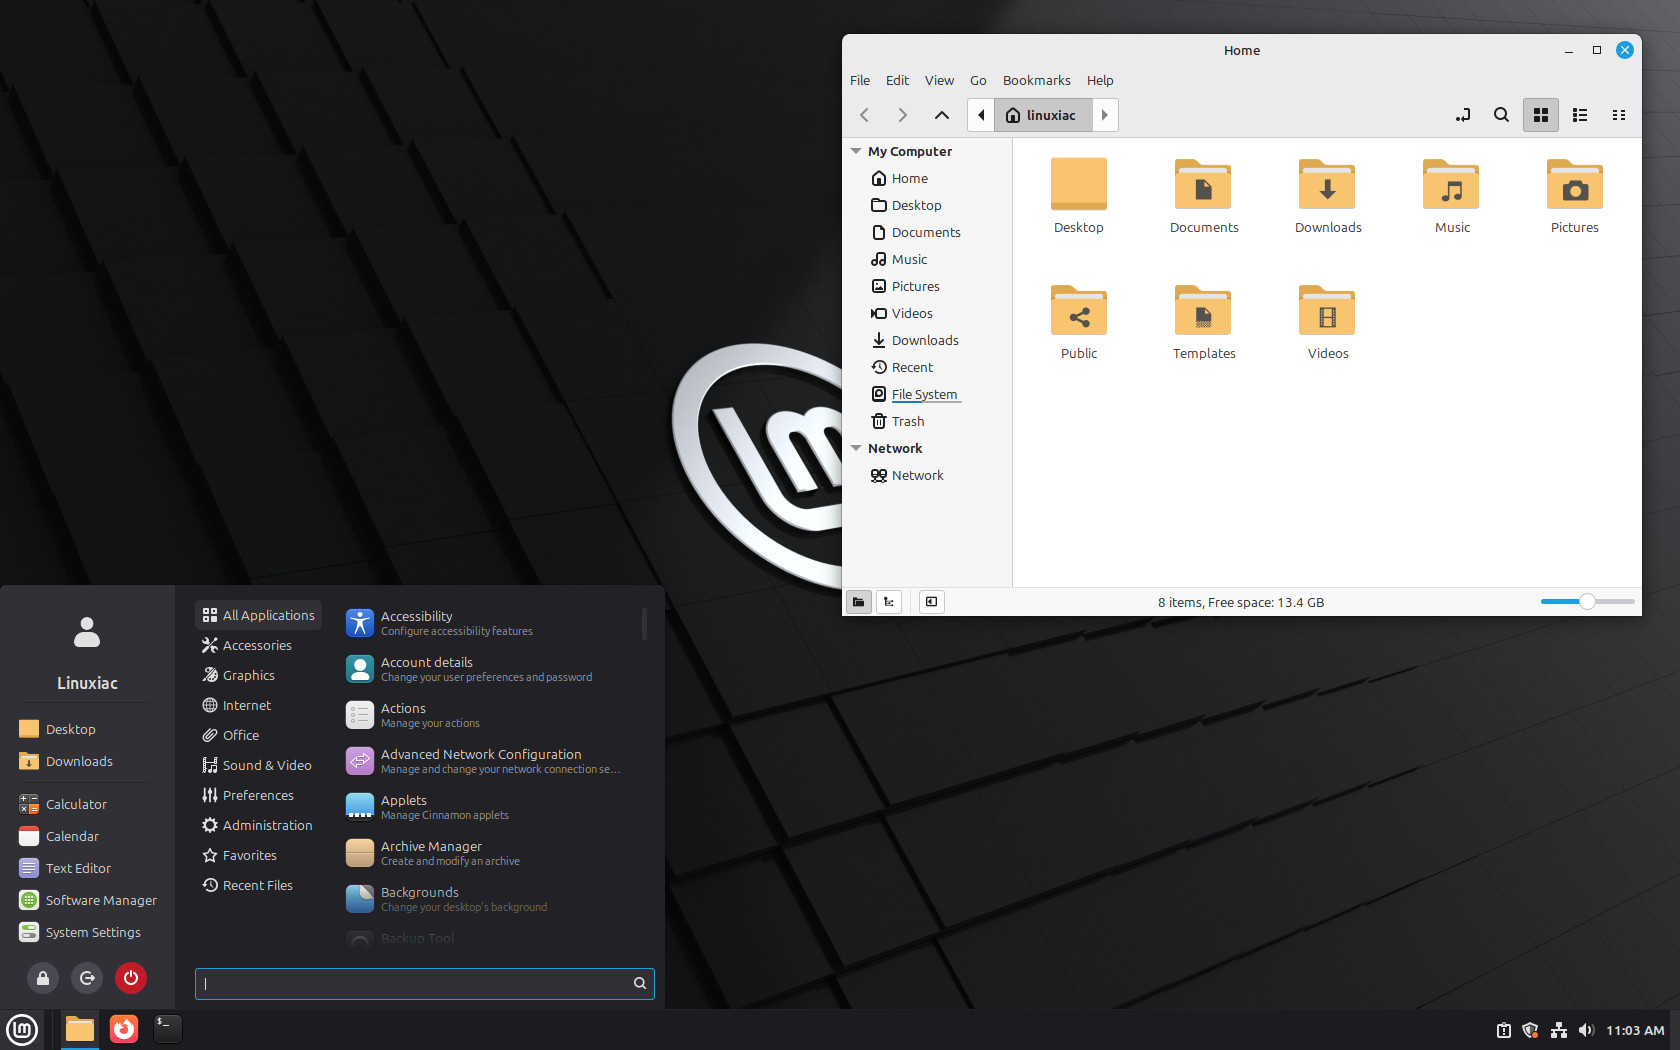Collapse the Network section in sidebar
The width and height of the screenshot is (1680, 1050).
tap(856, 448)
